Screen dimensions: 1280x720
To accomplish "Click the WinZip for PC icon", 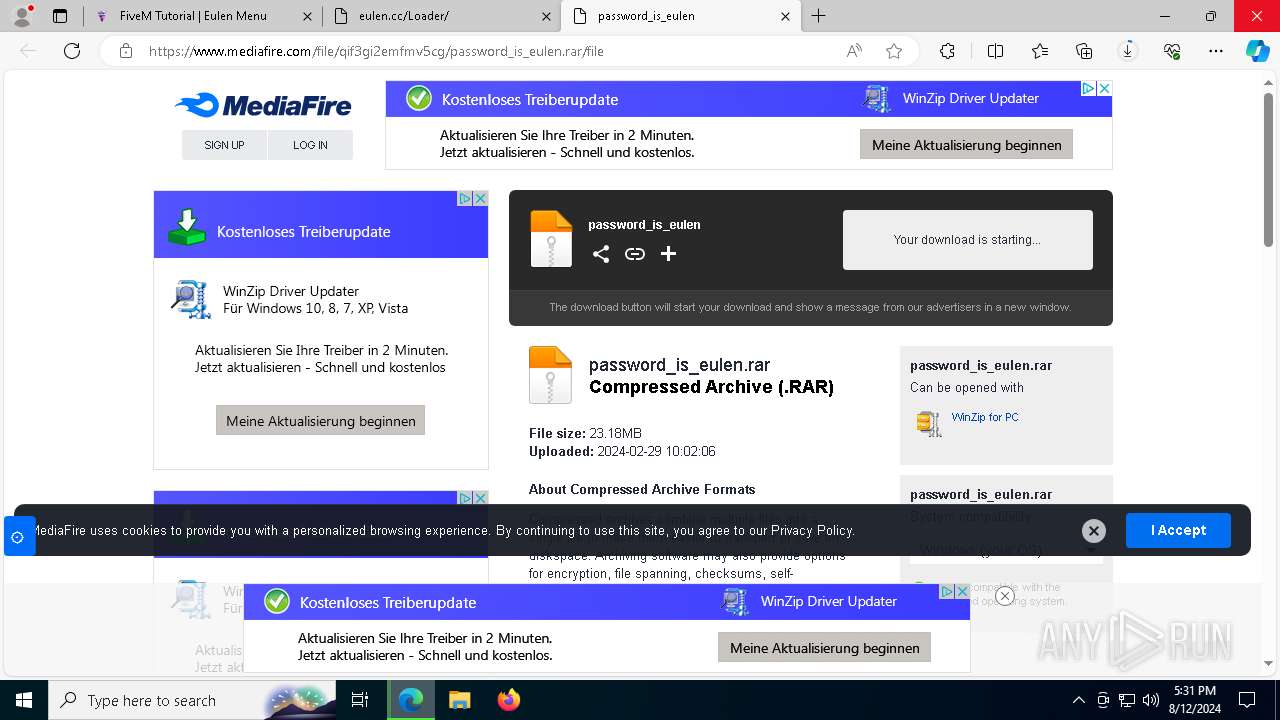I will pyautogui.click(x=929, y=423).
